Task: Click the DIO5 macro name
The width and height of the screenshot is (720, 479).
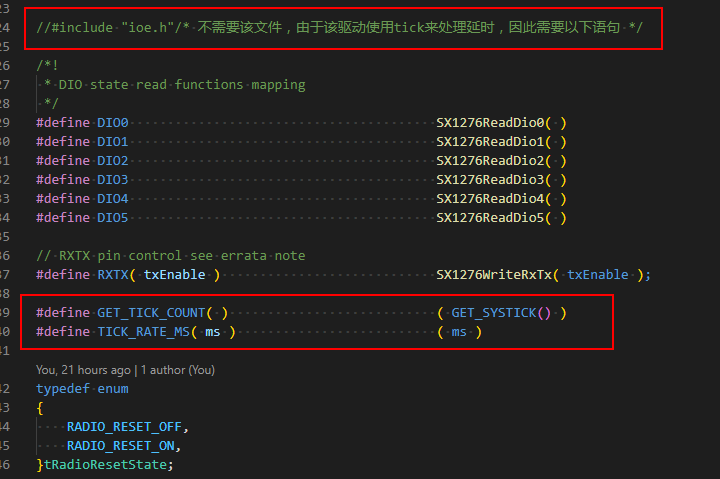Action: pyautogui.click(x=112, y=217)
